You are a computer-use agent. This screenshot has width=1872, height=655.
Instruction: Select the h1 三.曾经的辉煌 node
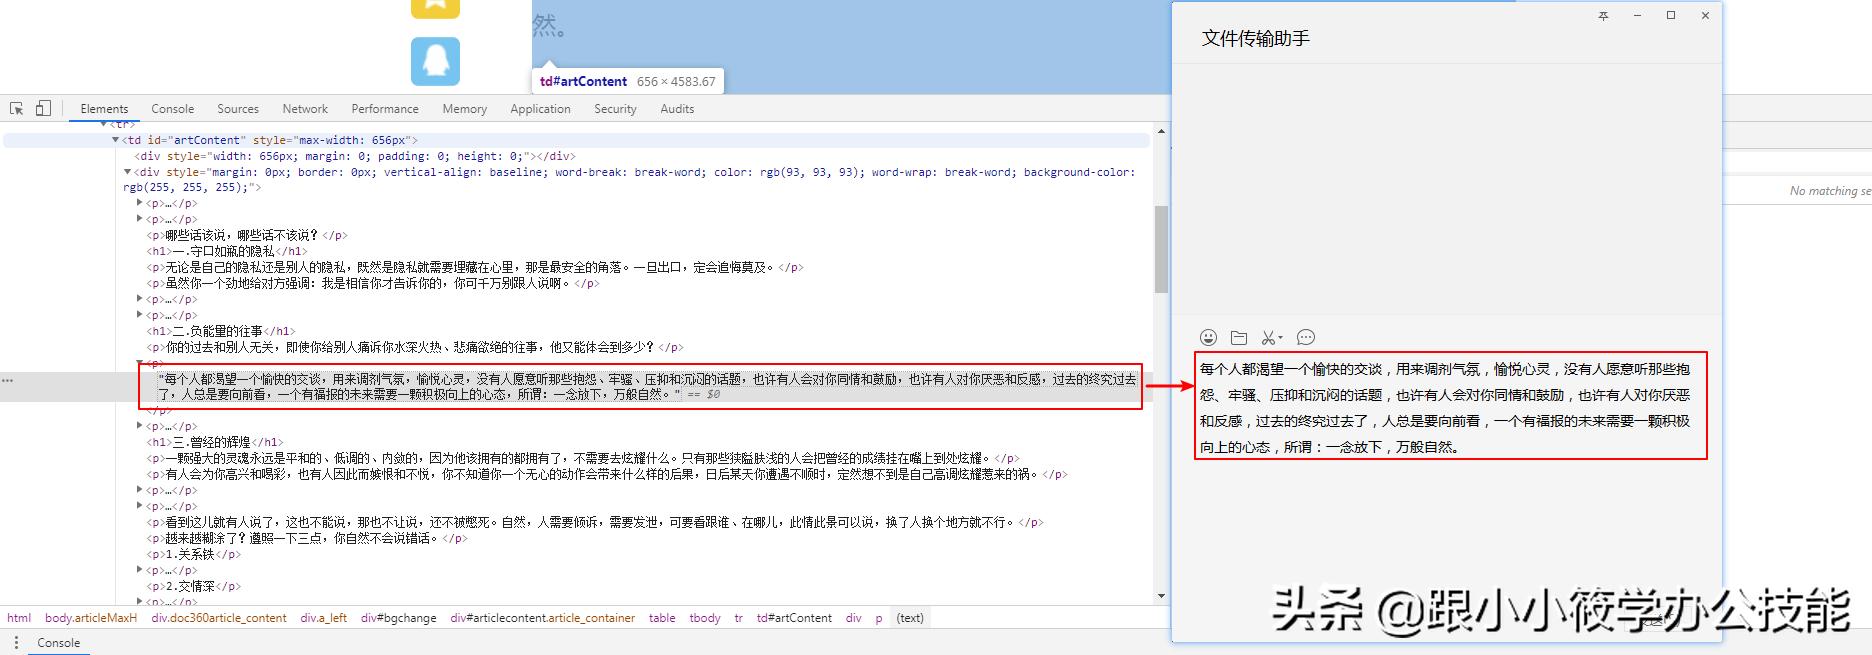(x=215, y=442)
